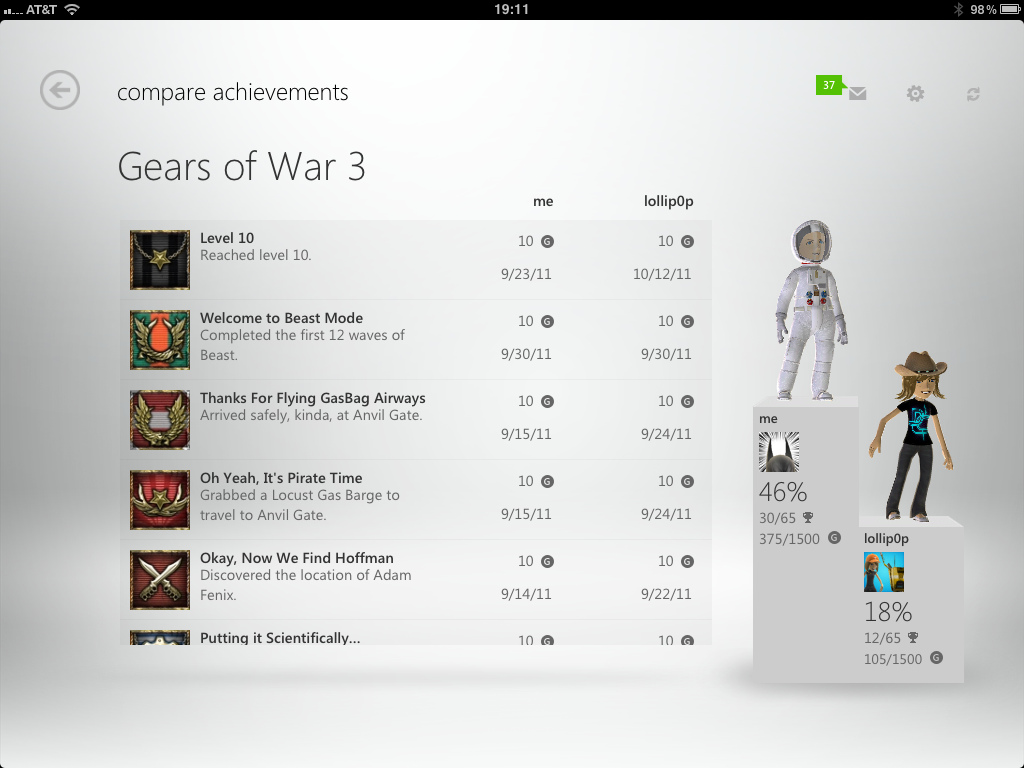The height and width of the screenshot is (768, 1024).
Task: Tap the battery indicator in status bar
Action: [1010, 9]
